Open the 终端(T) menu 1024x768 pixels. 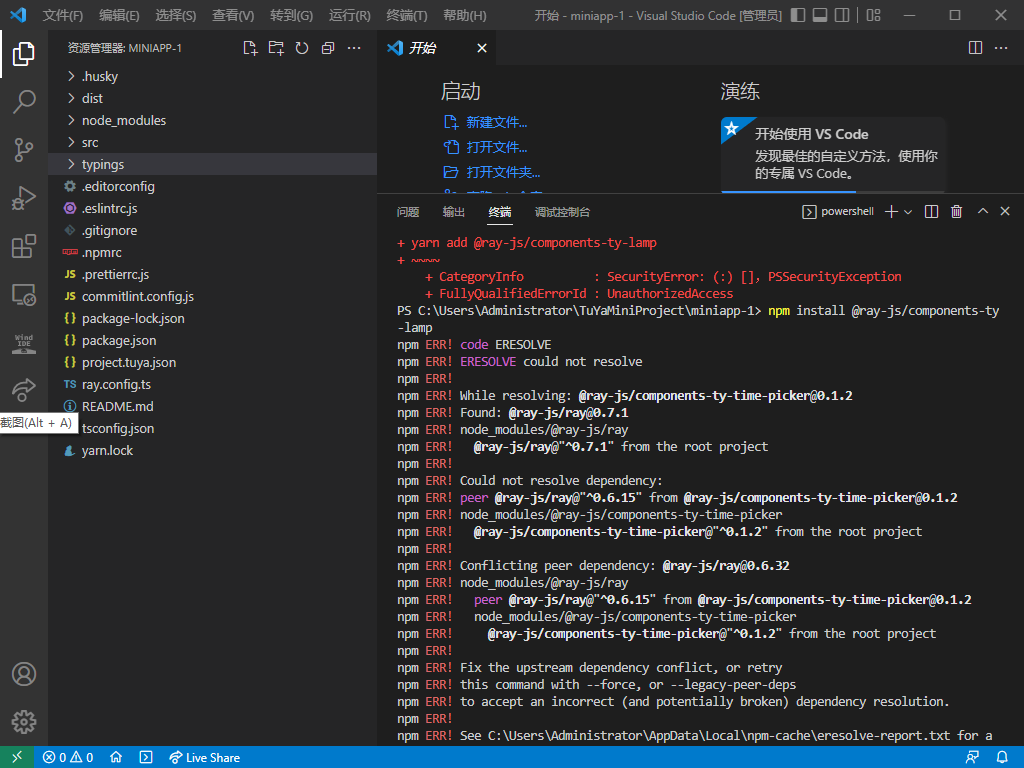click(x=407, y=15)
